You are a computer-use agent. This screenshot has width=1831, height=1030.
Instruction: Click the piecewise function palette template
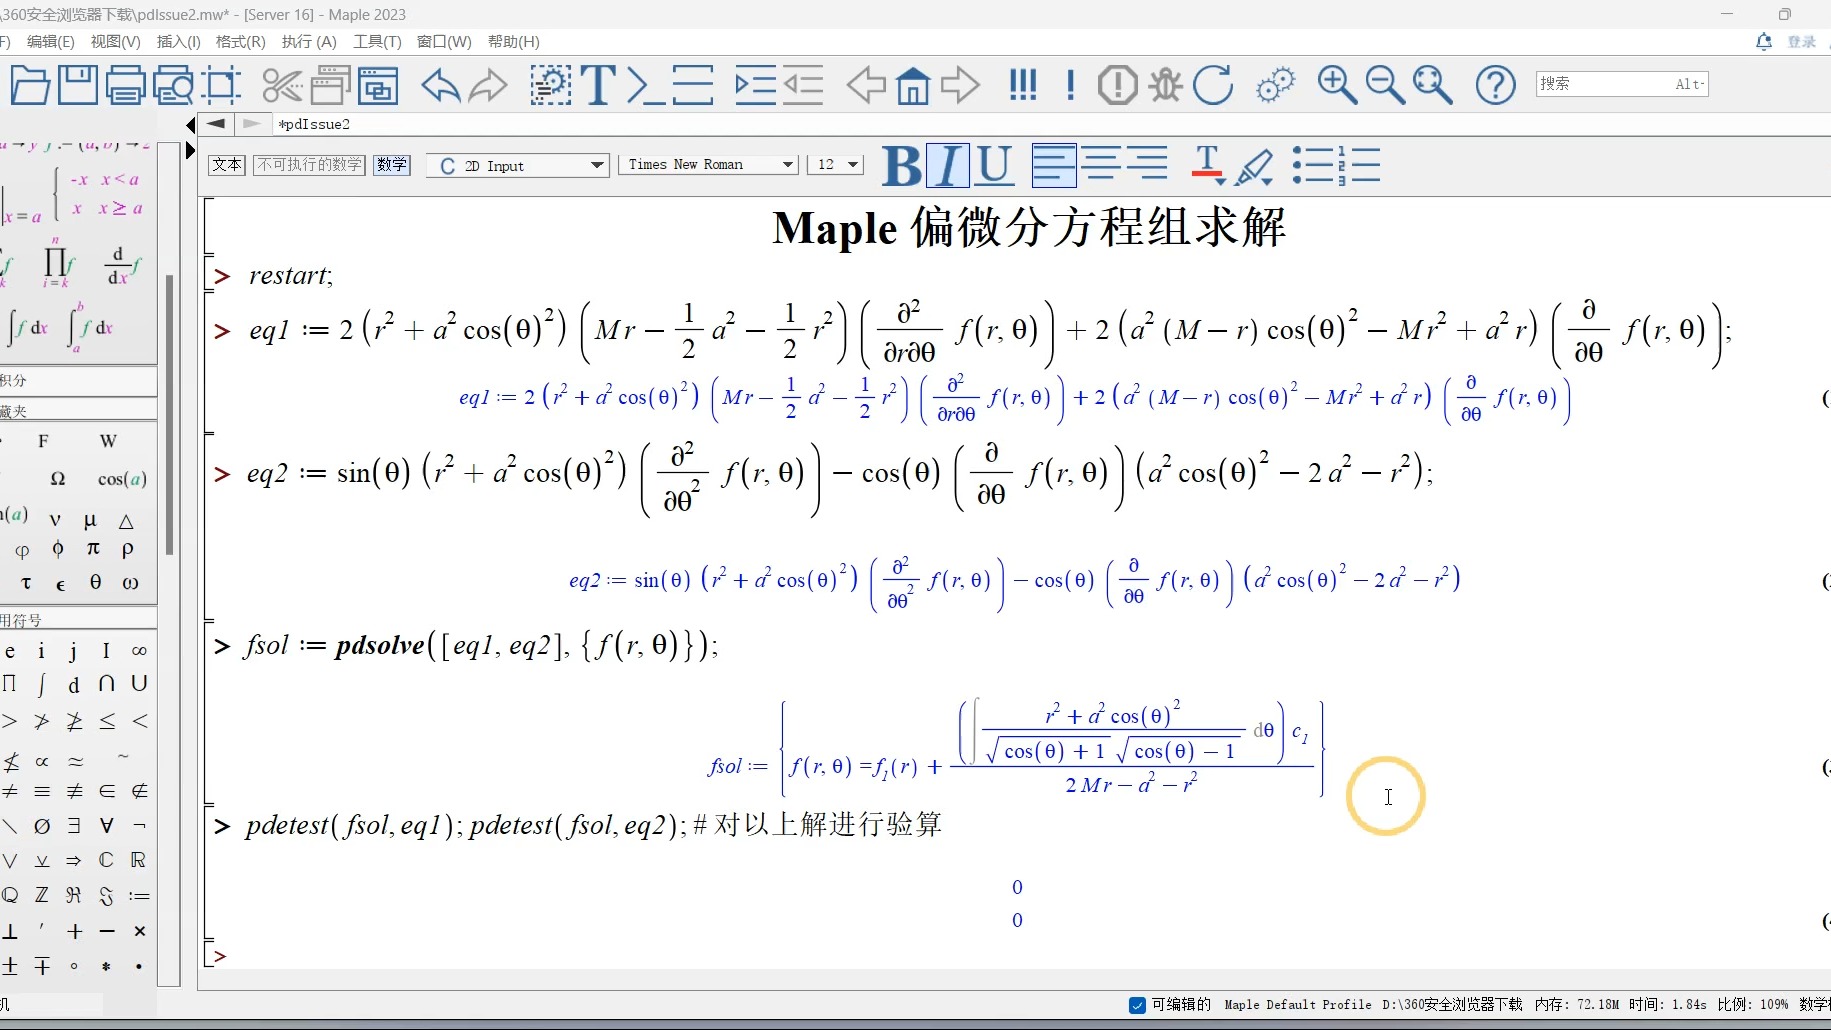pyautogui.click(x=100, y=193)
